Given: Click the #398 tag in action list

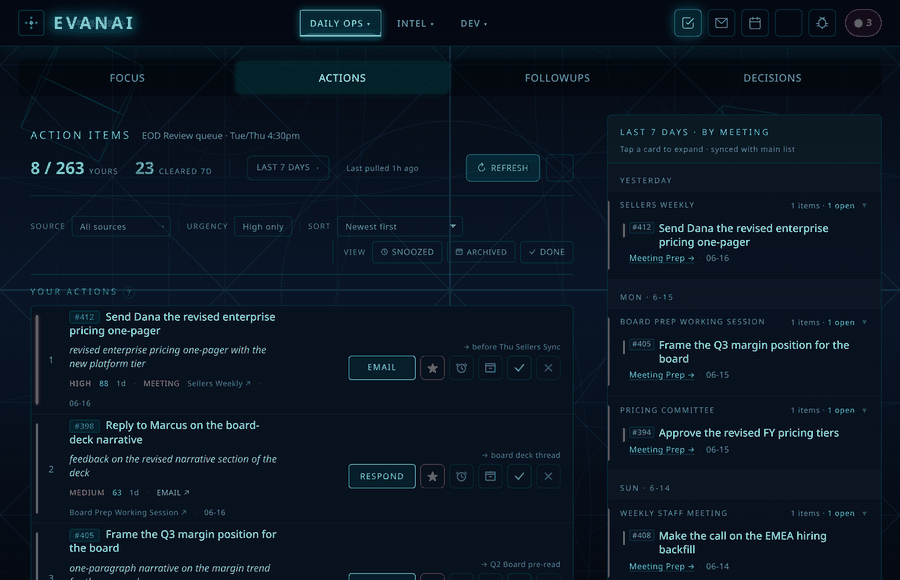Looking at the screenshot, I should point(84,426).
